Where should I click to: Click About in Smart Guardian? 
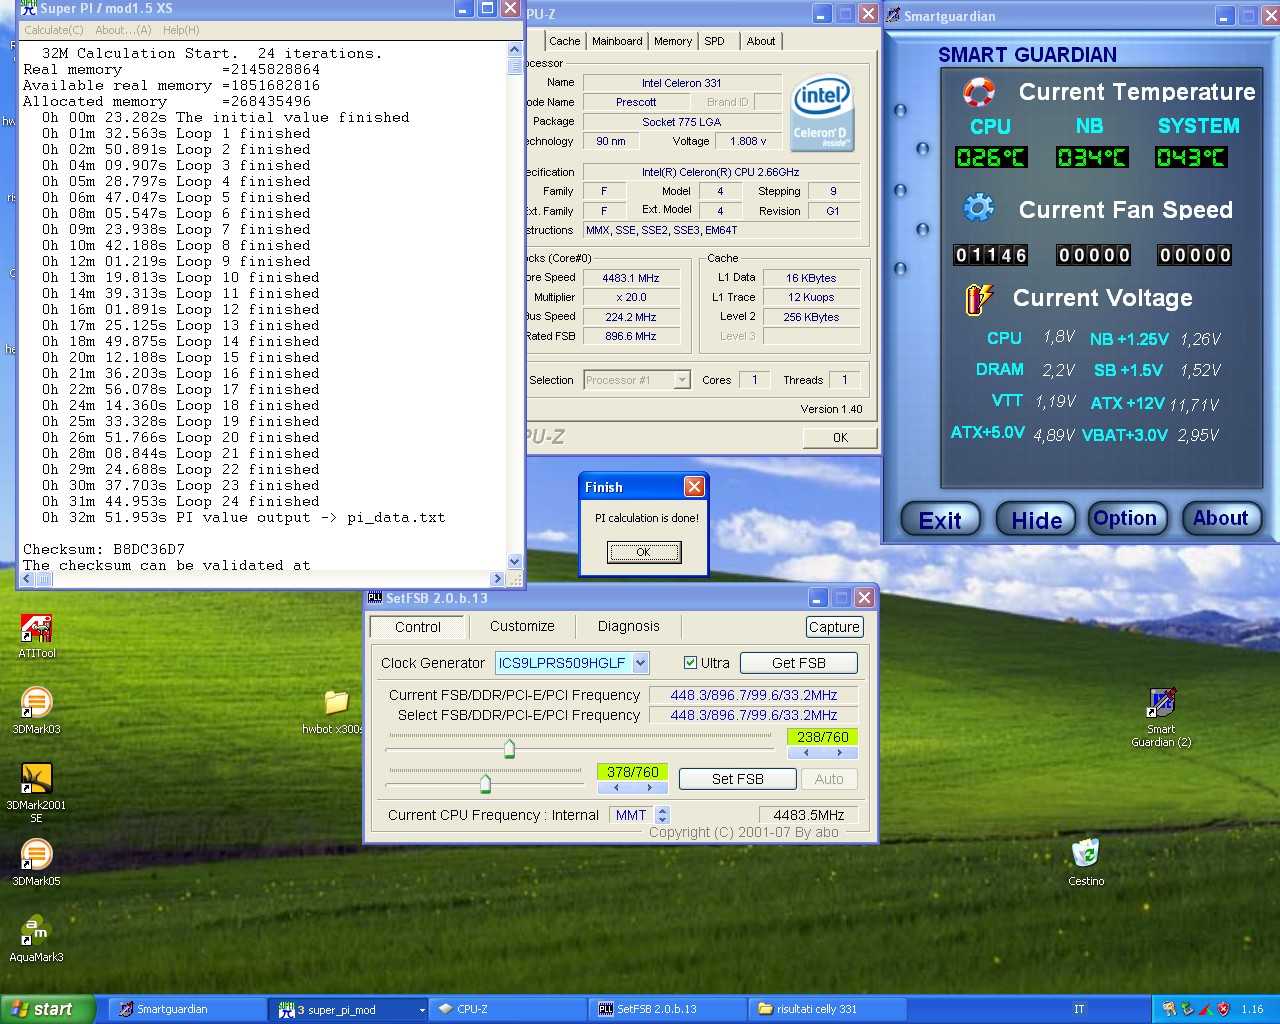pyautogui.click(x=1220, y=518)
